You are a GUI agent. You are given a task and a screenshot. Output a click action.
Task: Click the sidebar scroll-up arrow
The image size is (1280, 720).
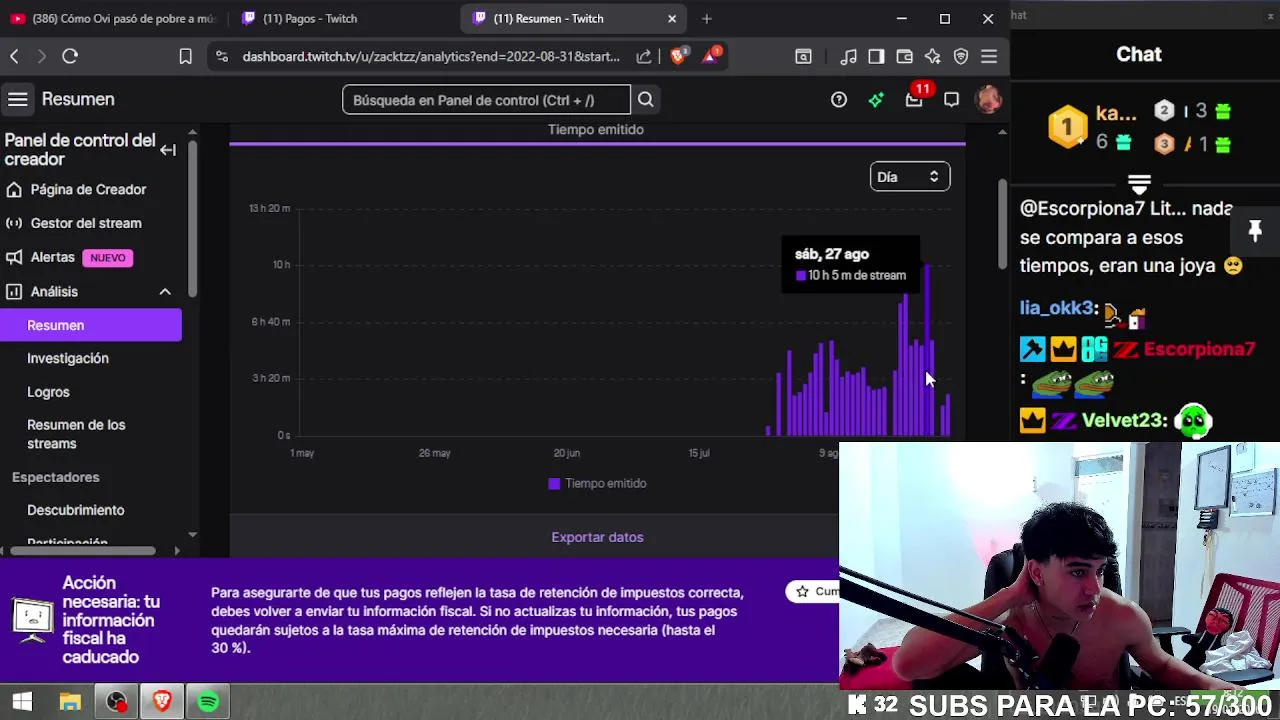(192, 132)
